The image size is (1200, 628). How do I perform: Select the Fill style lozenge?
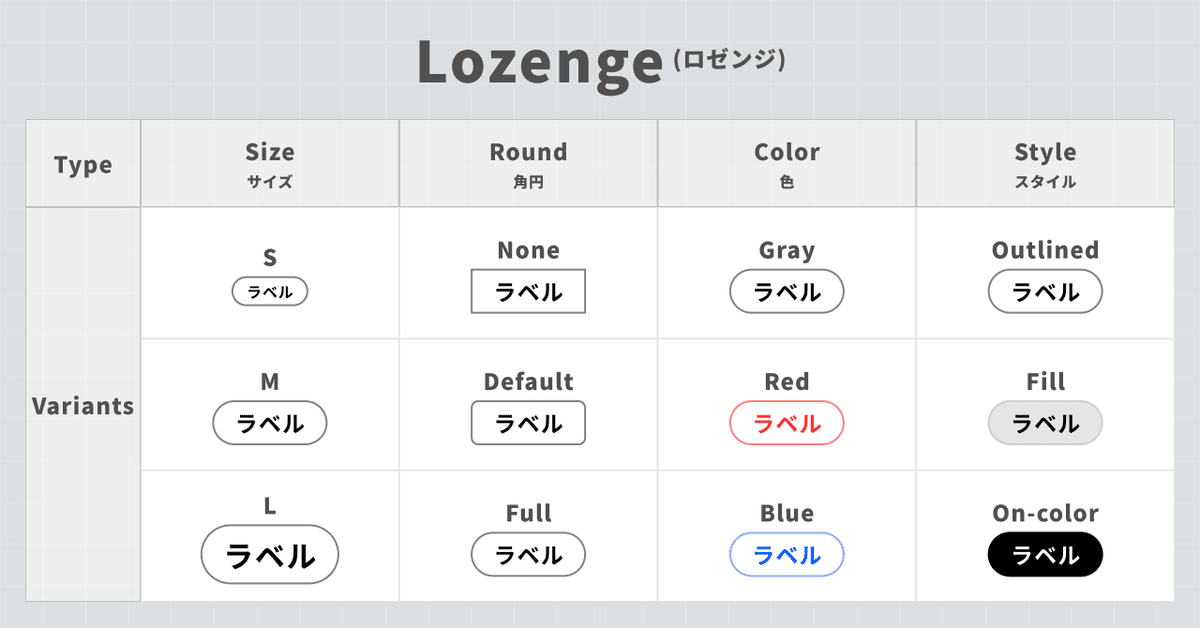1045,423
